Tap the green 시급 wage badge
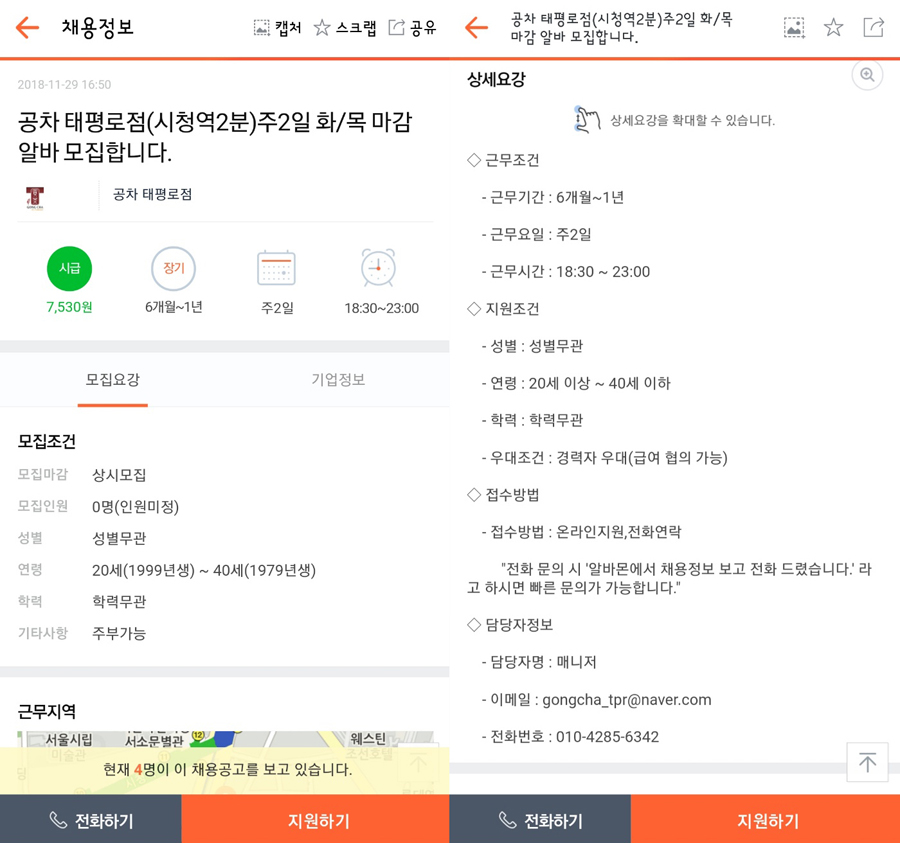This screenshot has width=900, height=843. pos(69,269)
